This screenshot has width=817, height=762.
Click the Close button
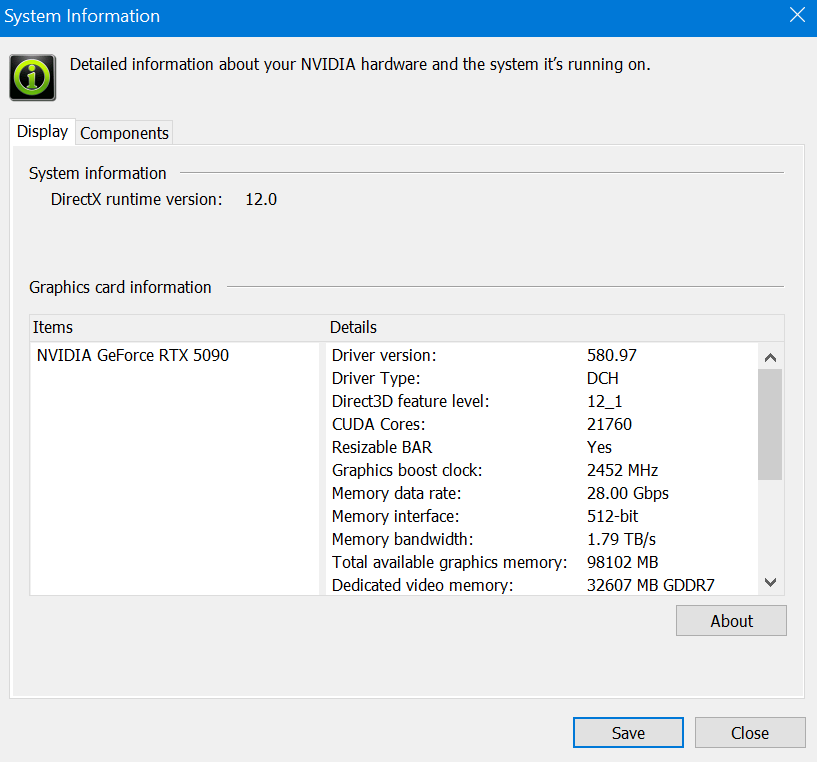[x=750, y=733]
